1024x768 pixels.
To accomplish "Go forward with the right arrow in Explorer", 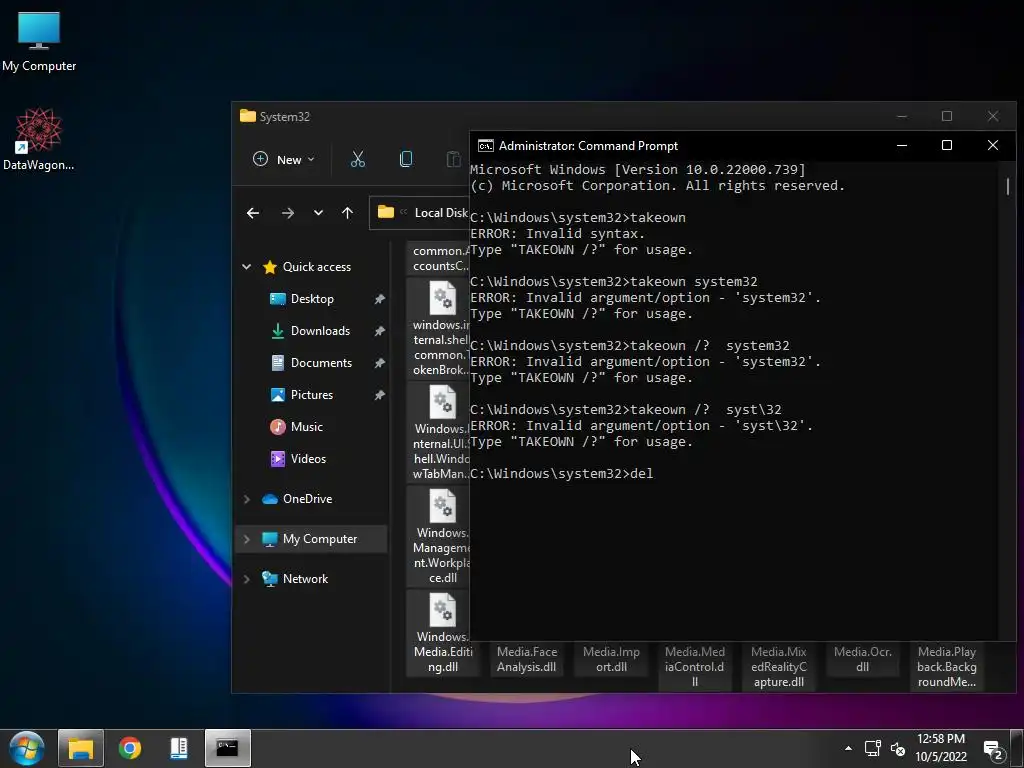I will 287,213.
